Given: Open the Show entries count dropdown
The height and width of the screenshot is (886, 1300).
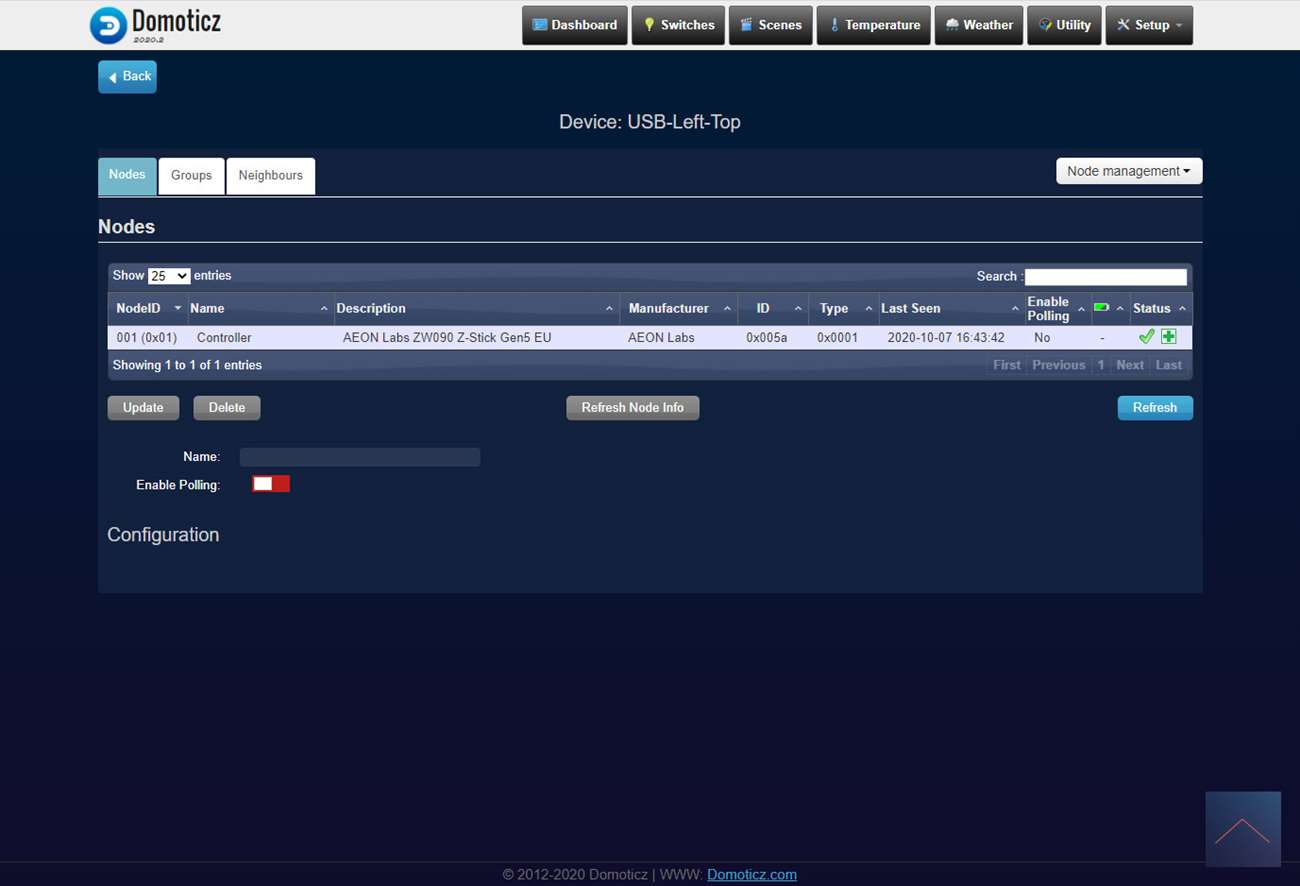Looking at the screenshot, I should point(169,276).
